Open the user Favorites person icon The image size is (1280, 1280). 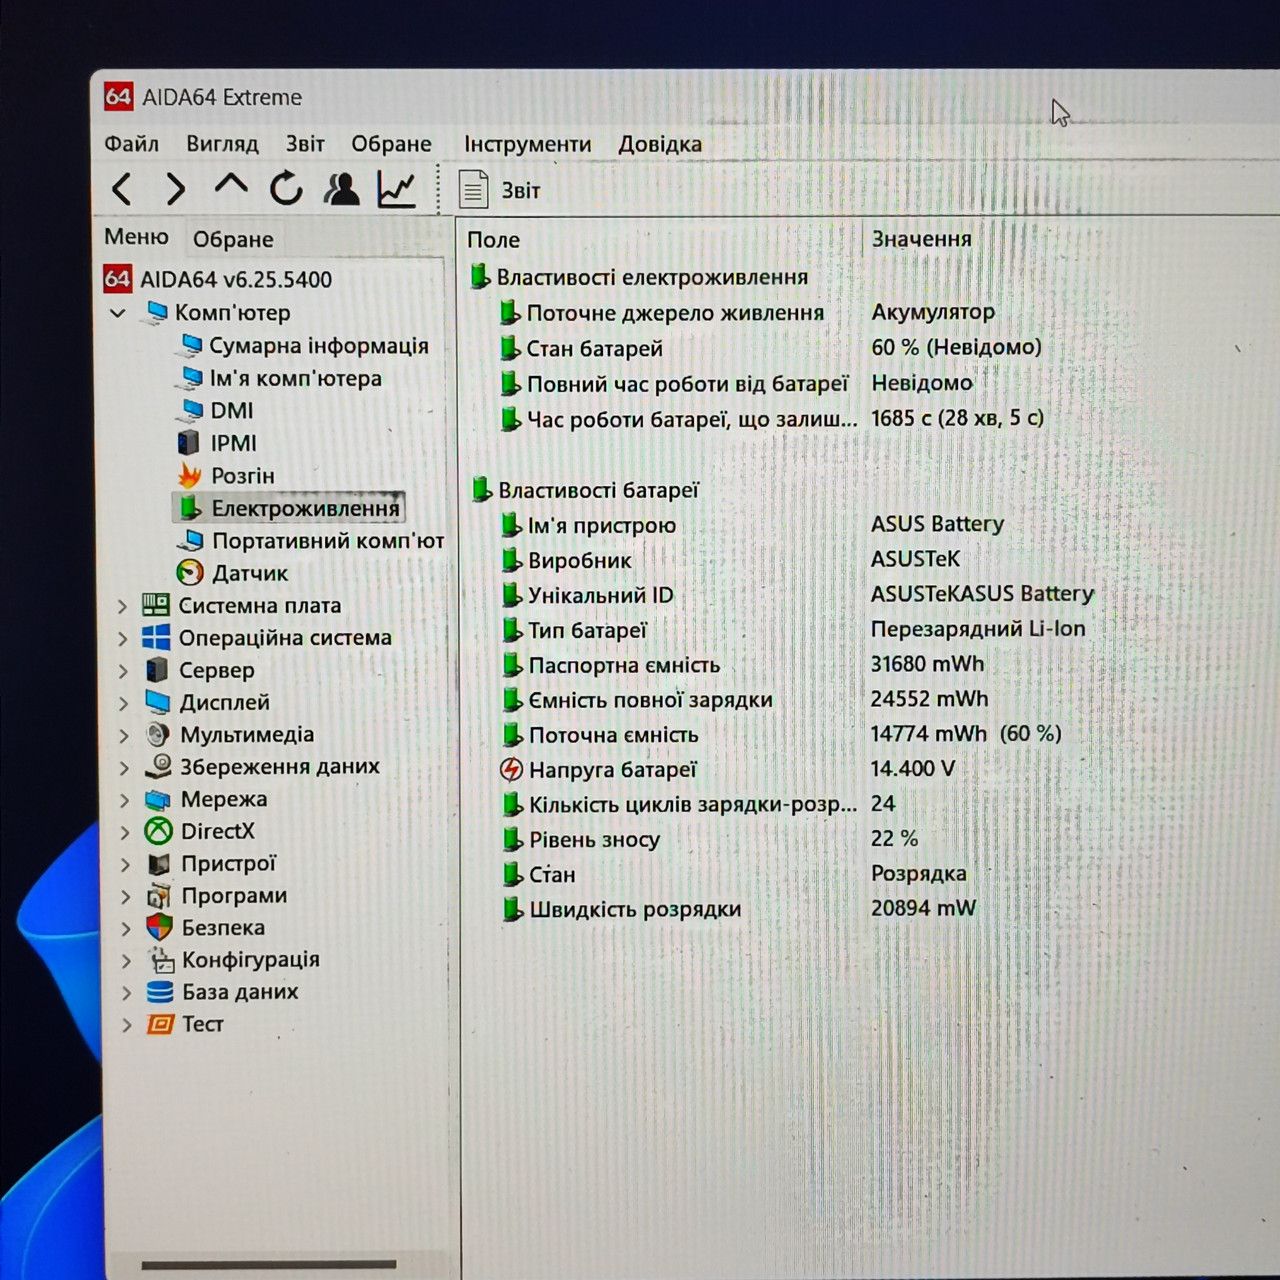coord(342,188)
